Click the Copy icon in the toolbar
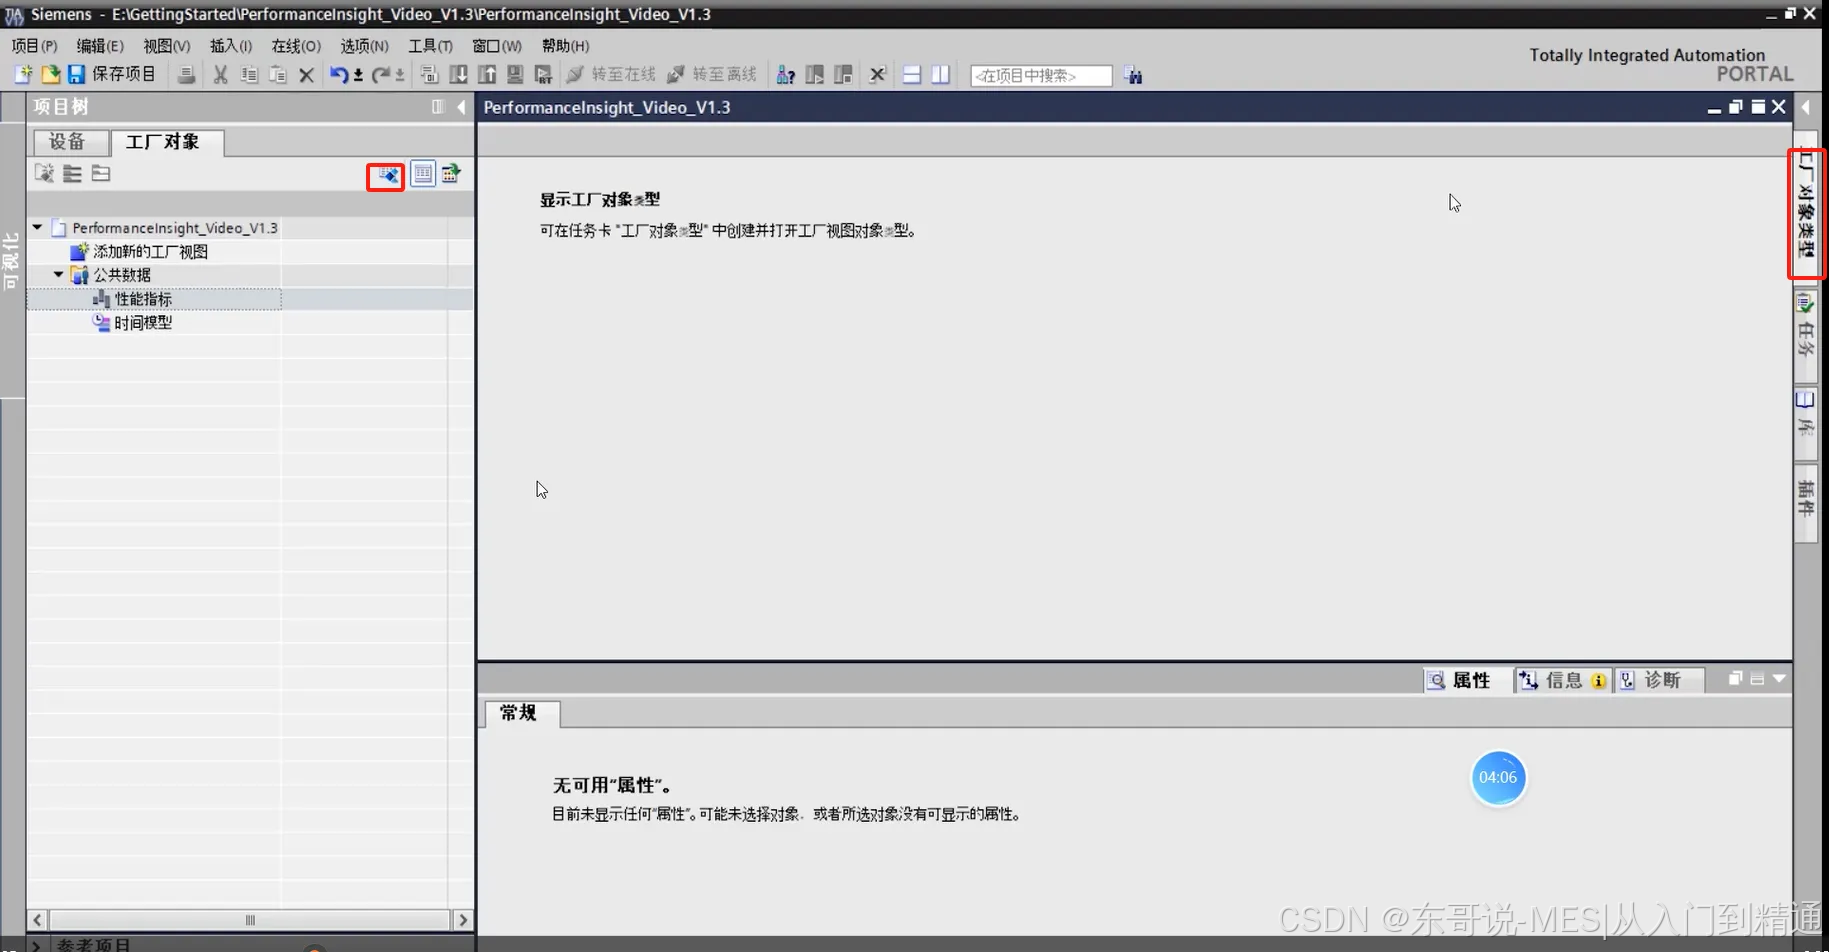This screenshot has height=952, width=1829. coord(249,75)
